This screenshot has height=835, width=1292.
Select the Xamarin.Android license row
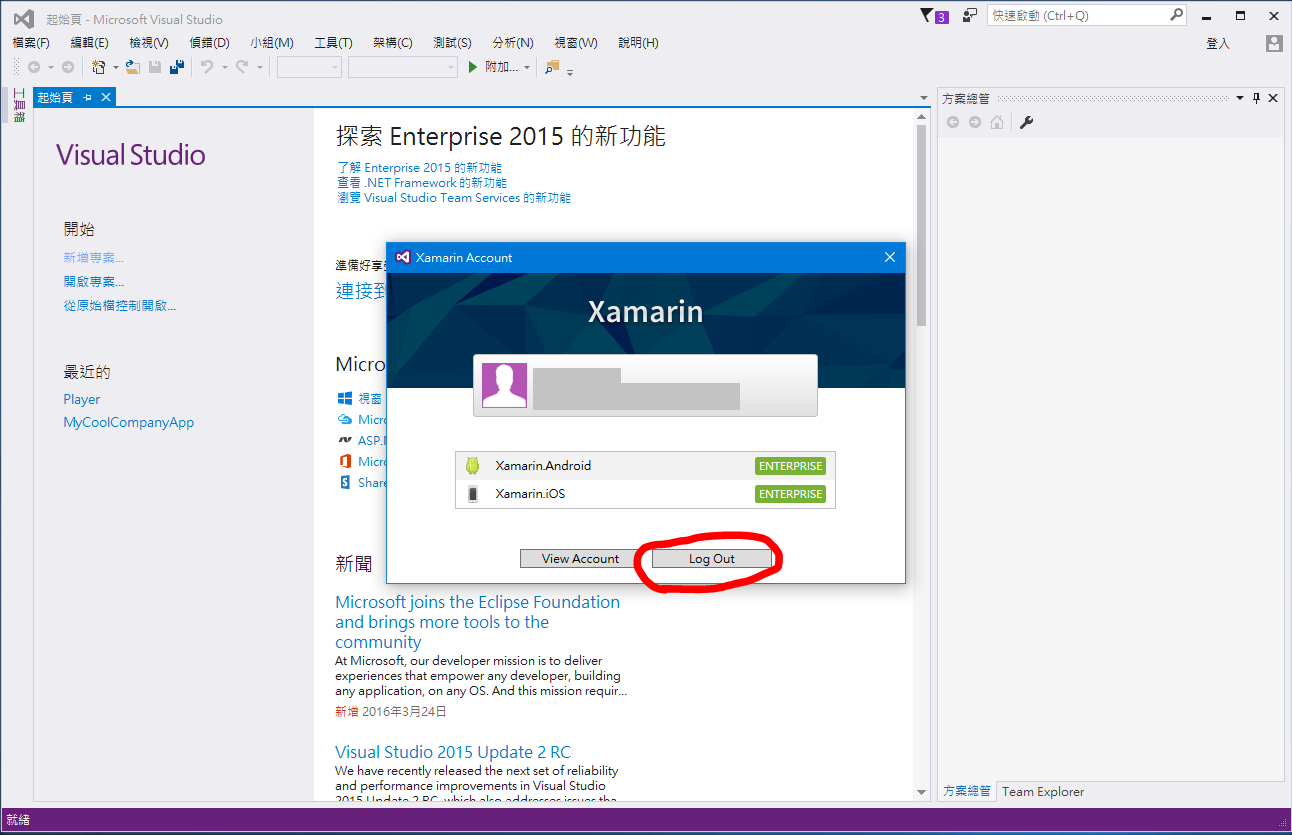[645, 466]
